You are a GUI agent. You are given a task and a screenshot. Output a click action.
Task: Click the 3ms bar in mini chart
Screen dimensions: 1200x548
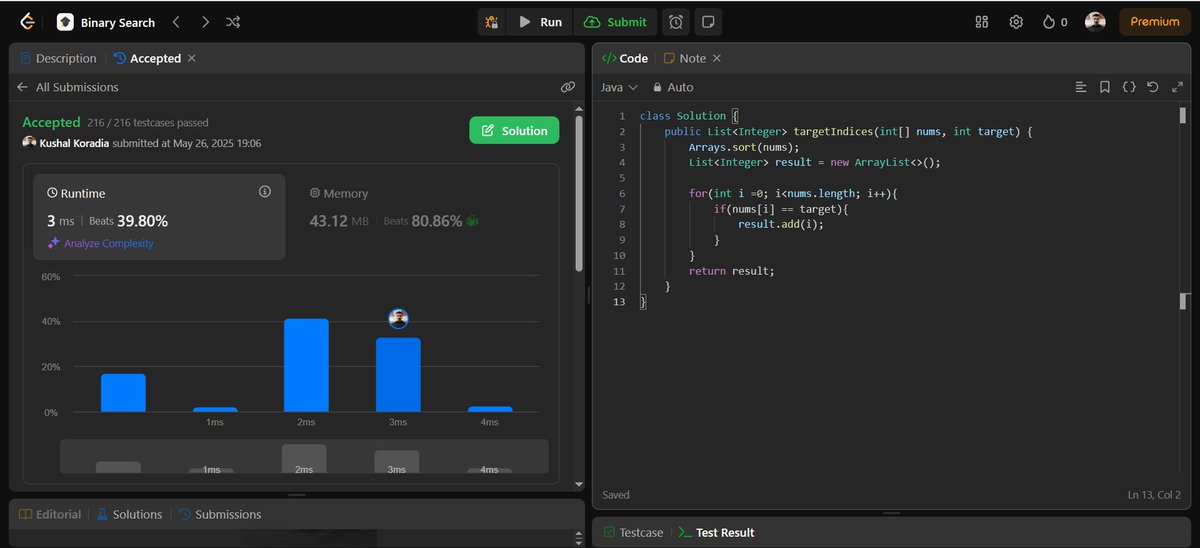tap(397, 462)
